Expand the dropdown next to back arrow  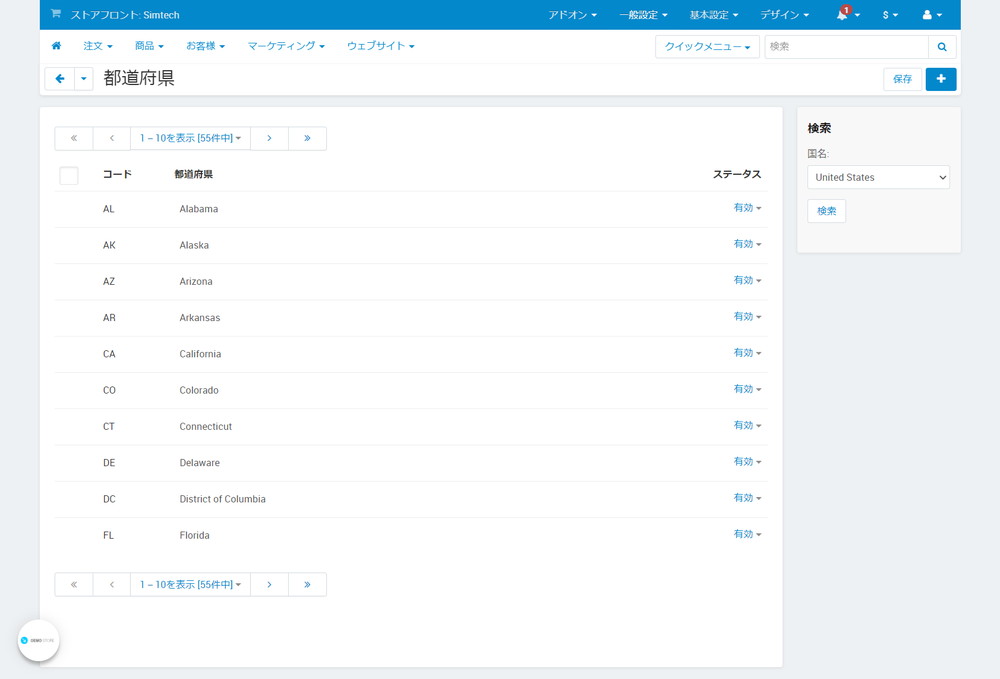84,79
